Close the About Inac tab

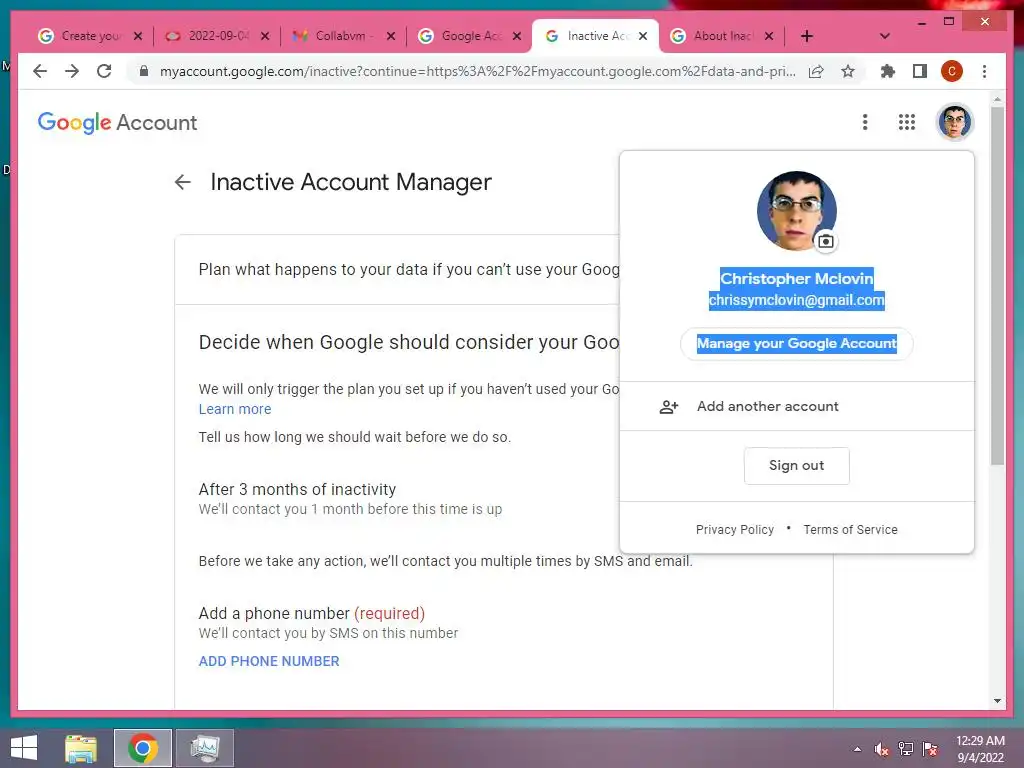[769, 36]
